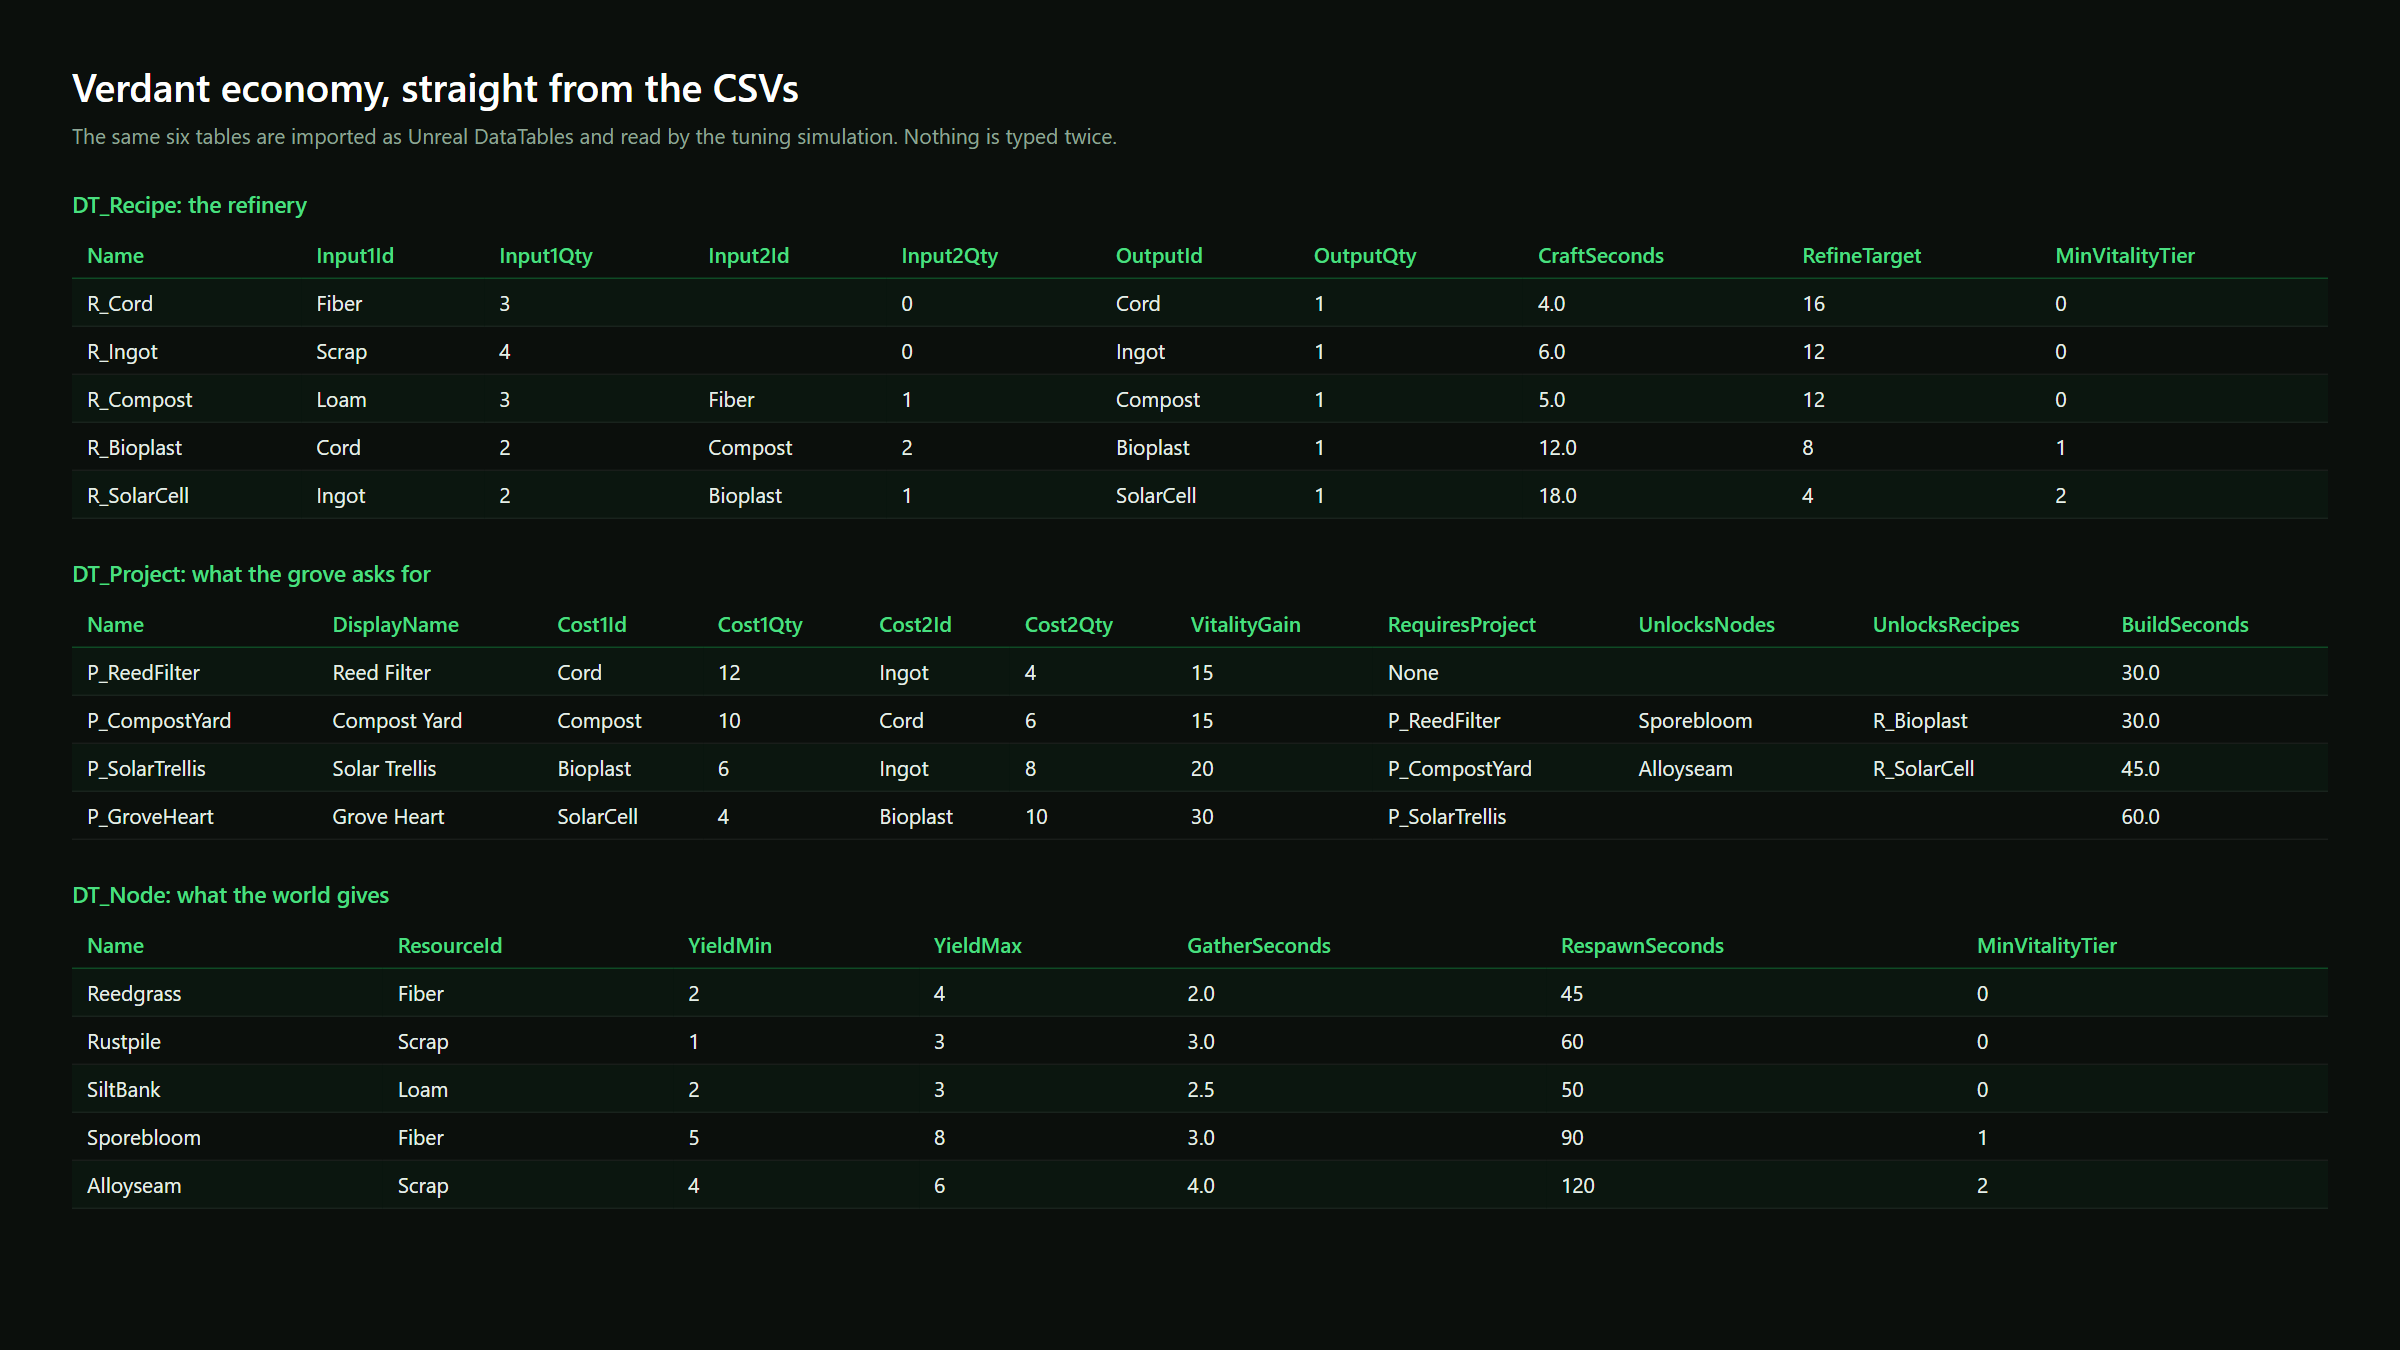
Task: Click the 'Grove Heart' display name cell
Action: pos(388,817)
